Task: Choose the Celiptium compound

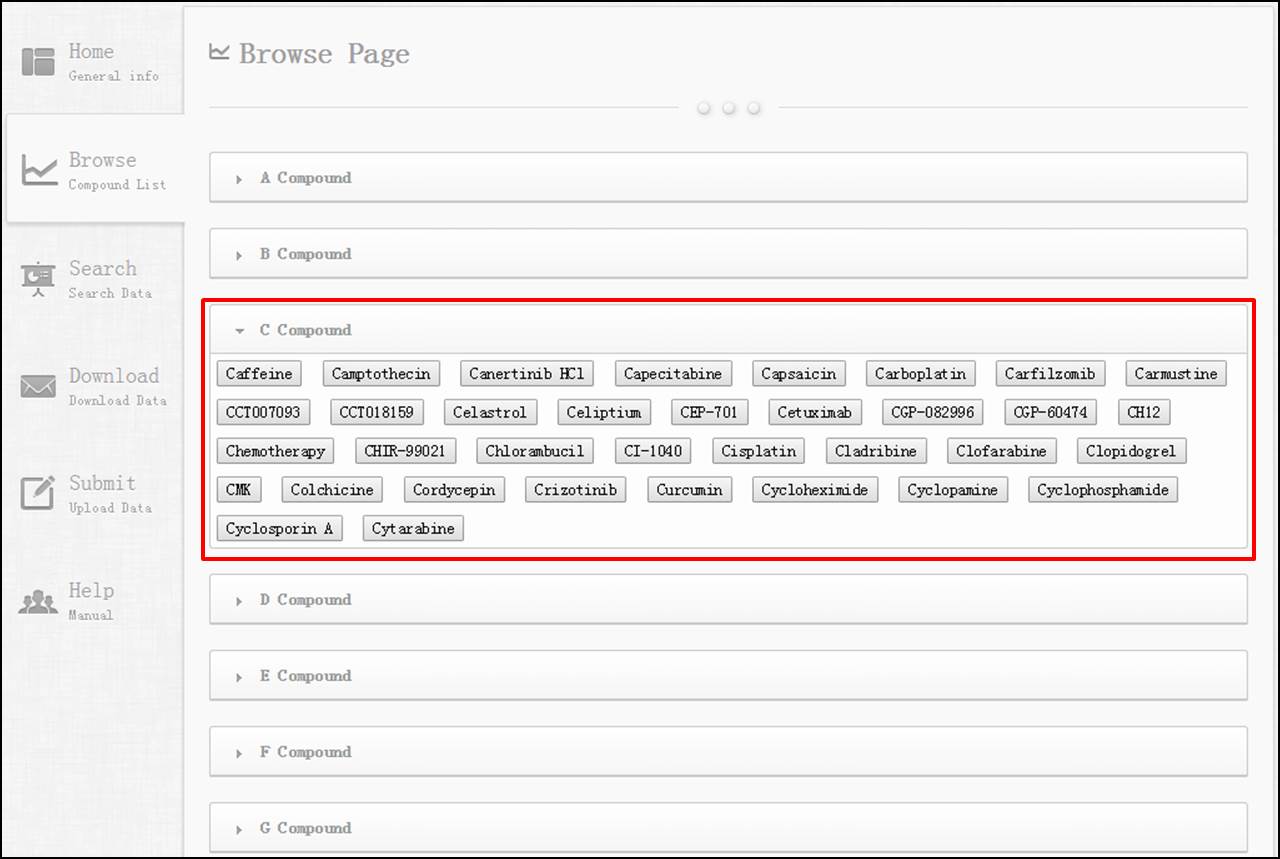Action: pyautogui.click(x=604, y=412)
